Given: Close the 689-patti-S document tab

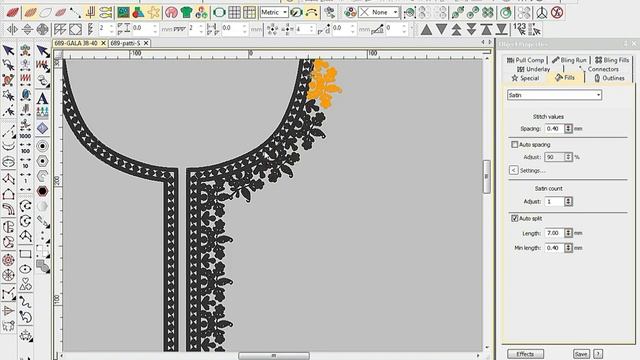Looking at the screenshot, I should tap(146, 43).
